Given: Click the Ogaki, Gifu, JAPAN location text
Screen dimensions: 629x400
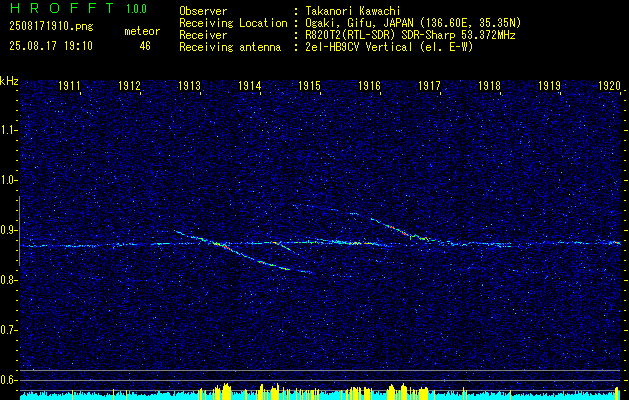Looking at the screenshot, I should pos(413,23).
